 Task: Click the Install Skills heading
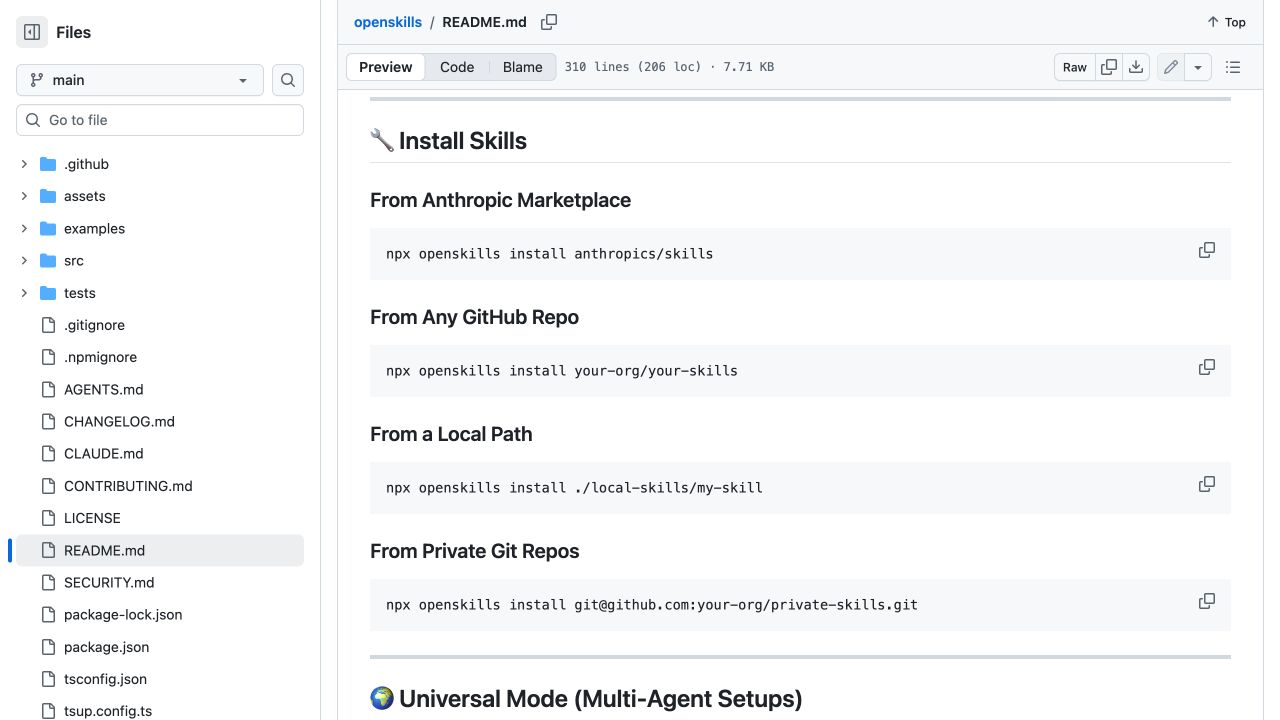448,141
